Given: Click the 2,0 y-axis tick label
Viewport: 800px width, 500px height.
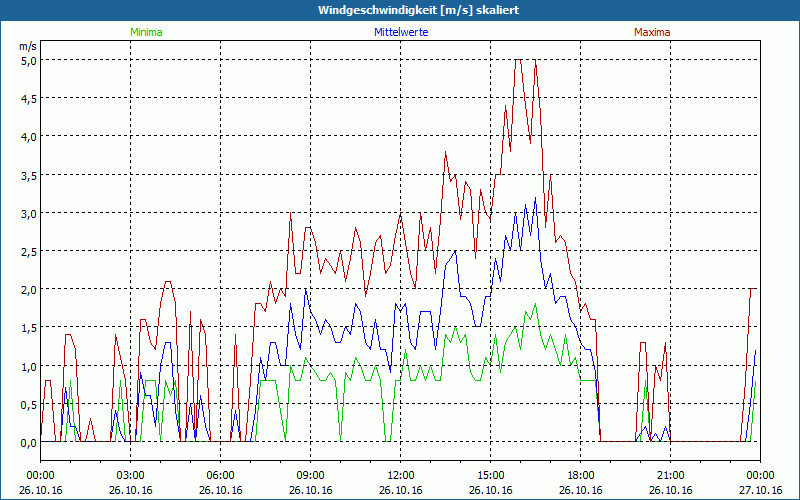Looking at the screenshot, I should tap(28, 290).
